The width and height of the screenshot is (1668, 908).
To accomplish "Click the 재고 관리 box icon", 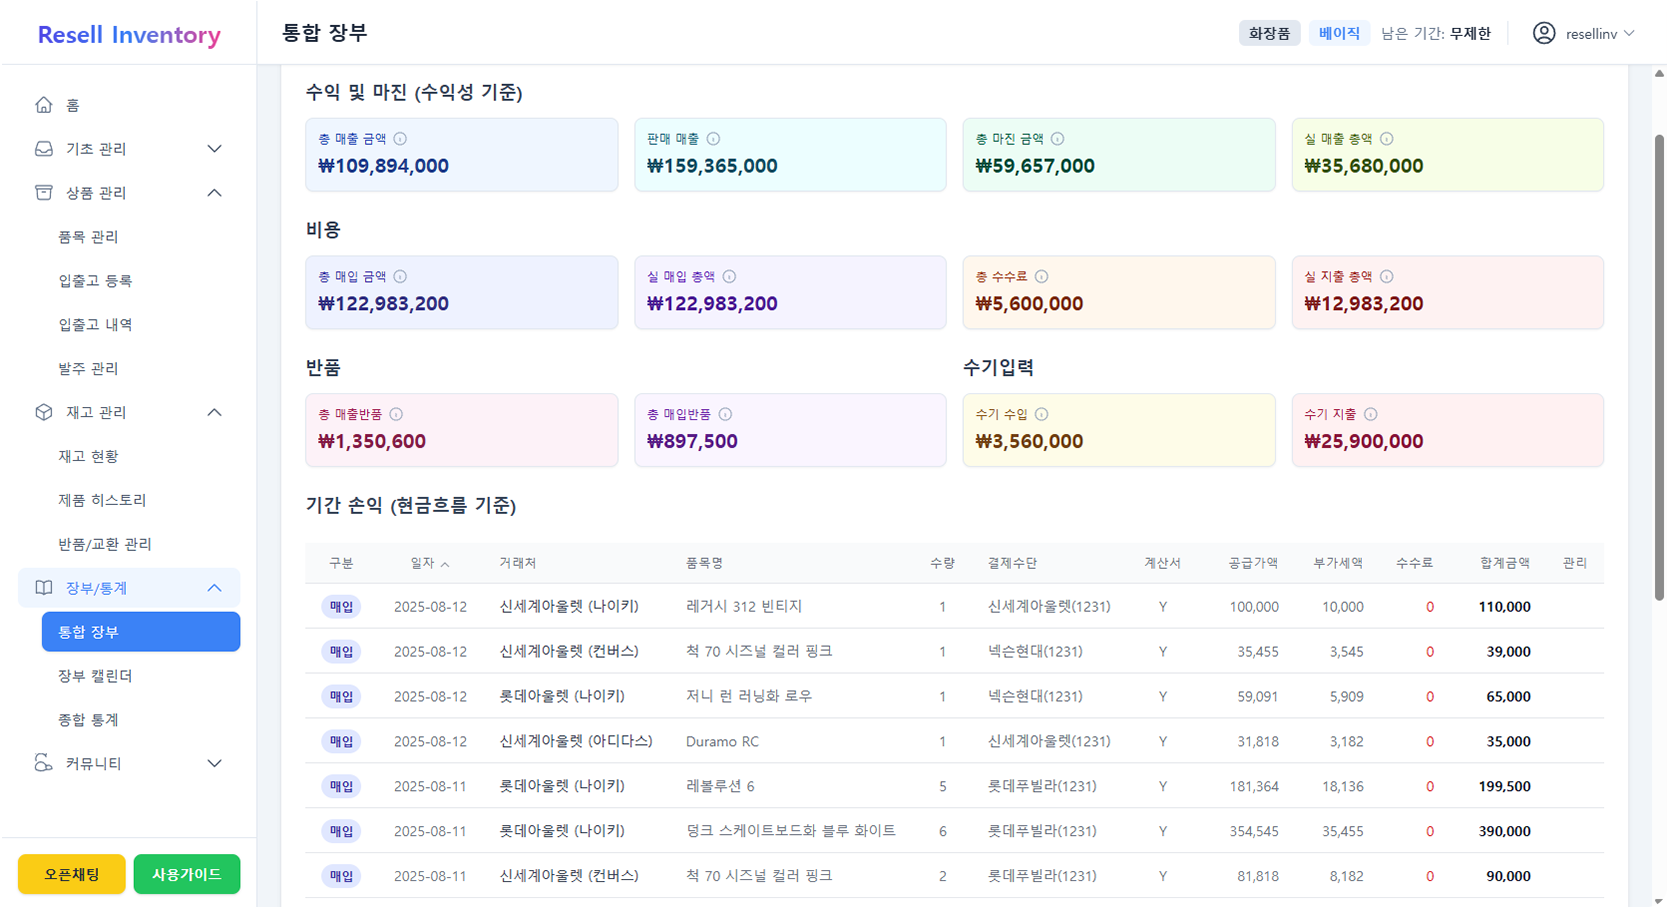I will click(x=43, y=411).
